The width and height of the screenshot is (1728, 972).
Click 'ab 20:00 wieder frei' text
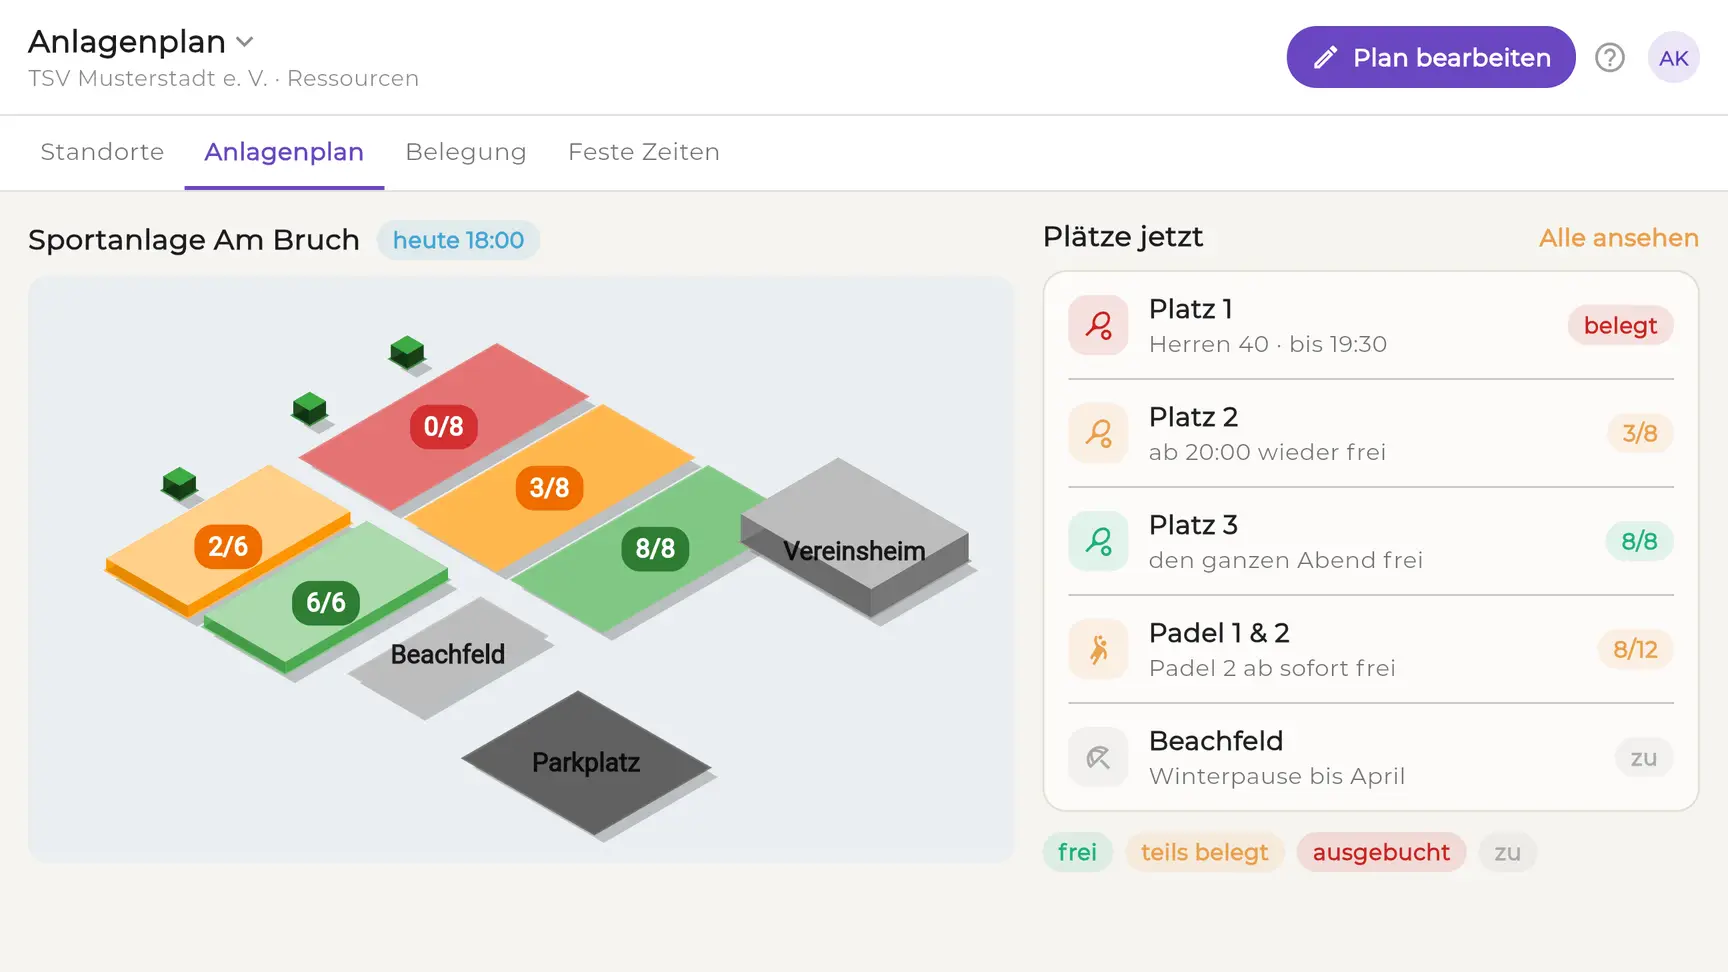(x=1267, y=452)
